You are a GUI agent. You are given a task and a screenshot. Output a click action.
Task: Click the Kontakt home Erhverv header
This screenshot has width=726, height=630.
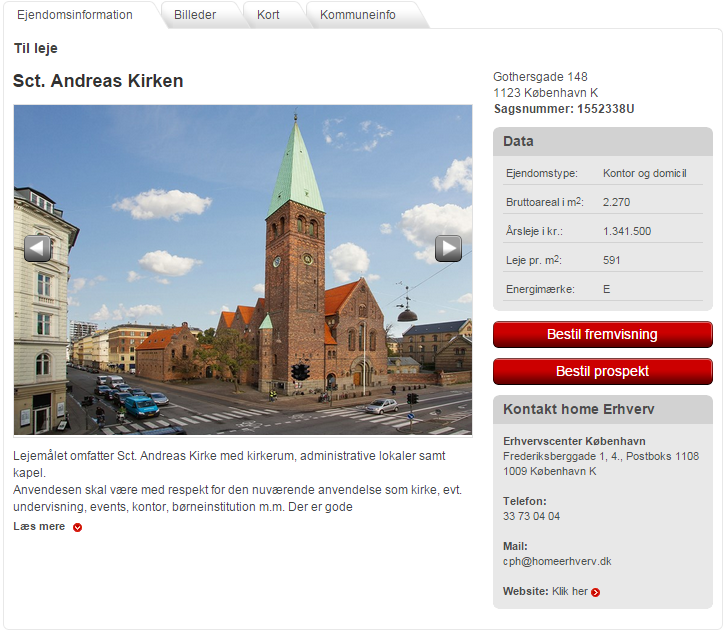point(602,410)
